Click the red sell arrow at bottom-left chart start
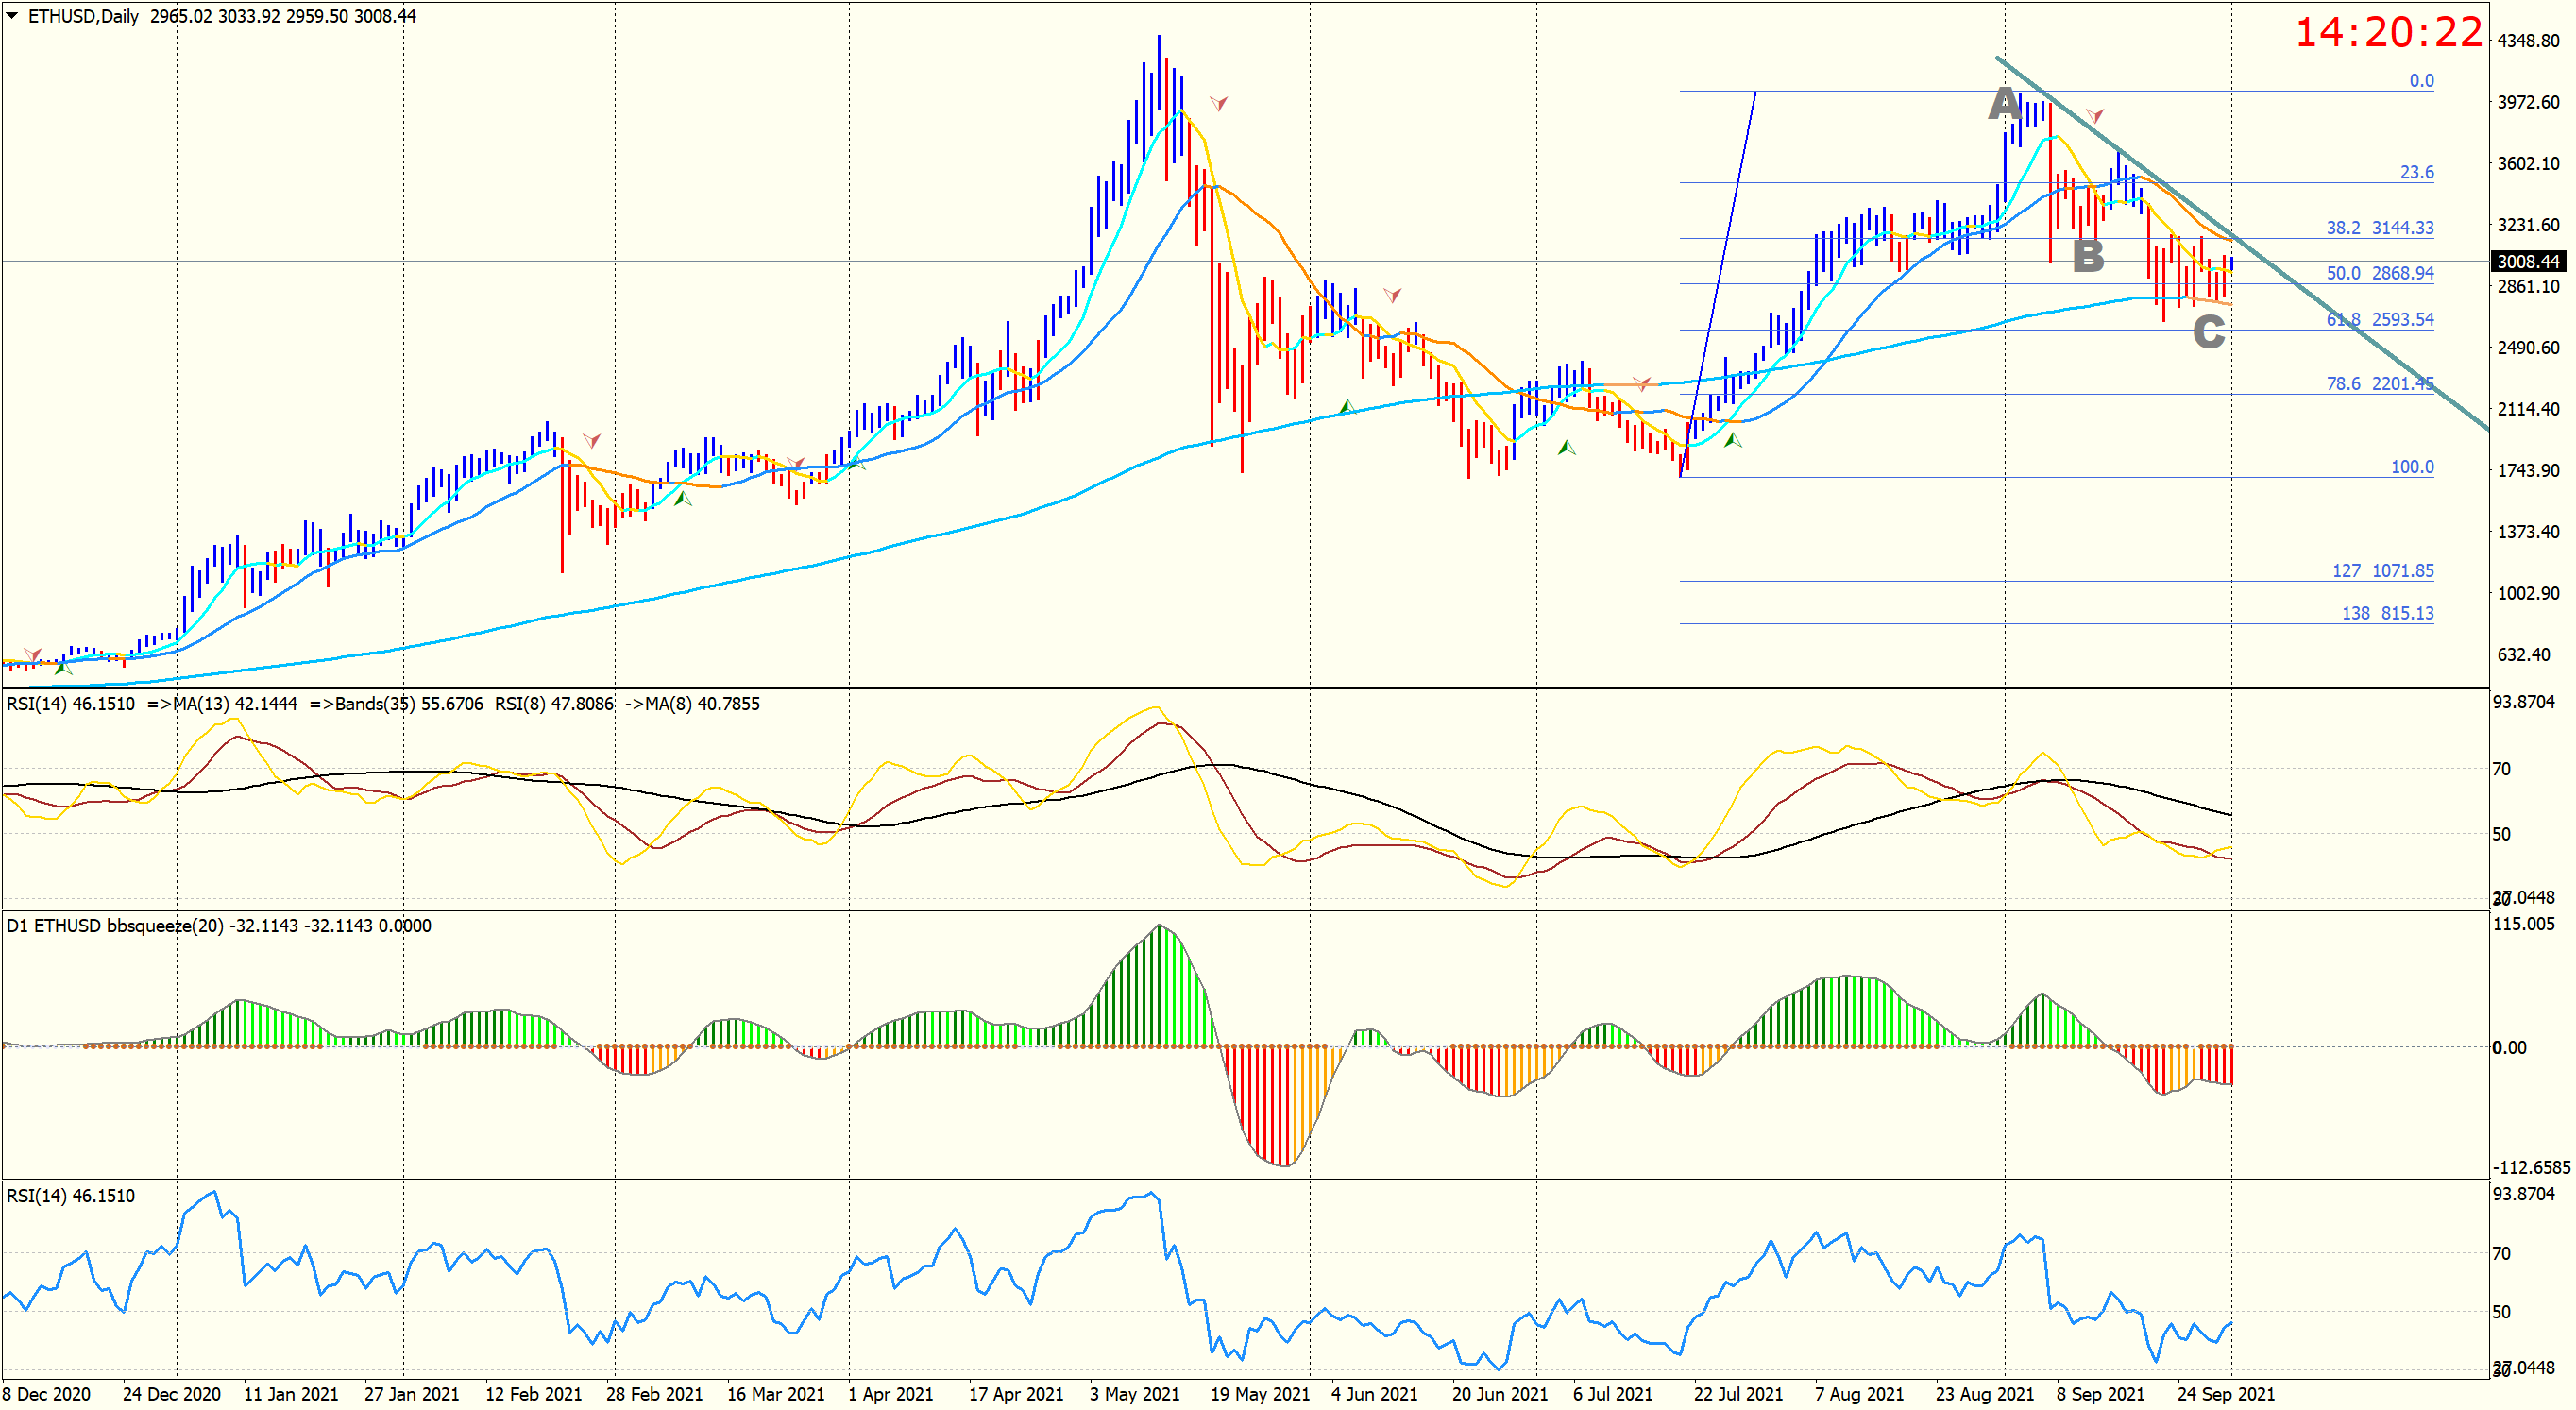 (x=33, y=654)
